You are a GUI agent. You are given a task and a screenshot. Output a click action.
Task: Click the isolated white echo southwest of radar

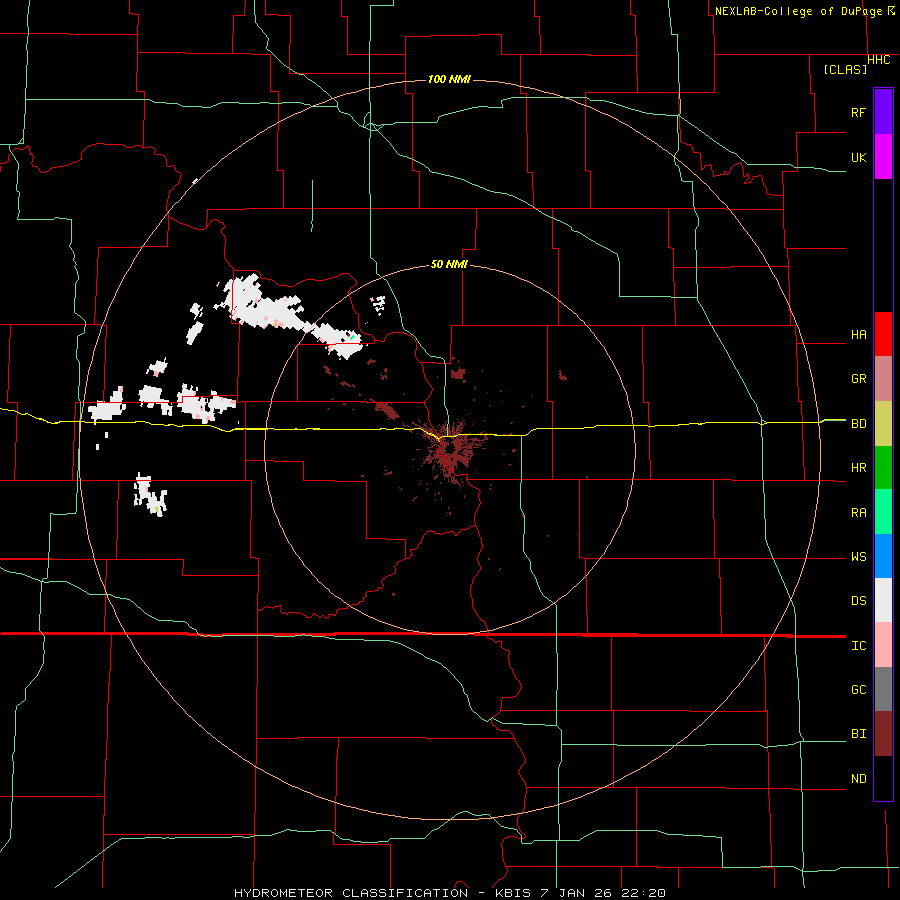pyautogui.click(x=150, y=495)
